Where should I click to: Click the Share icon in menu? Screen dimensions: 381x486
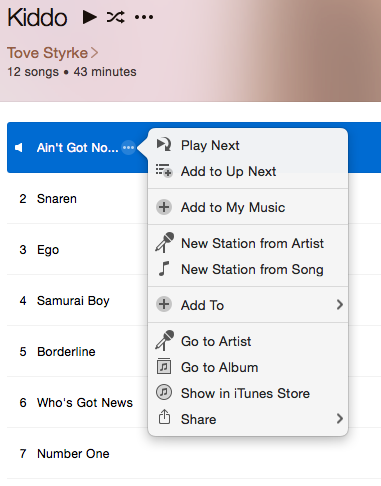(164, 417)
